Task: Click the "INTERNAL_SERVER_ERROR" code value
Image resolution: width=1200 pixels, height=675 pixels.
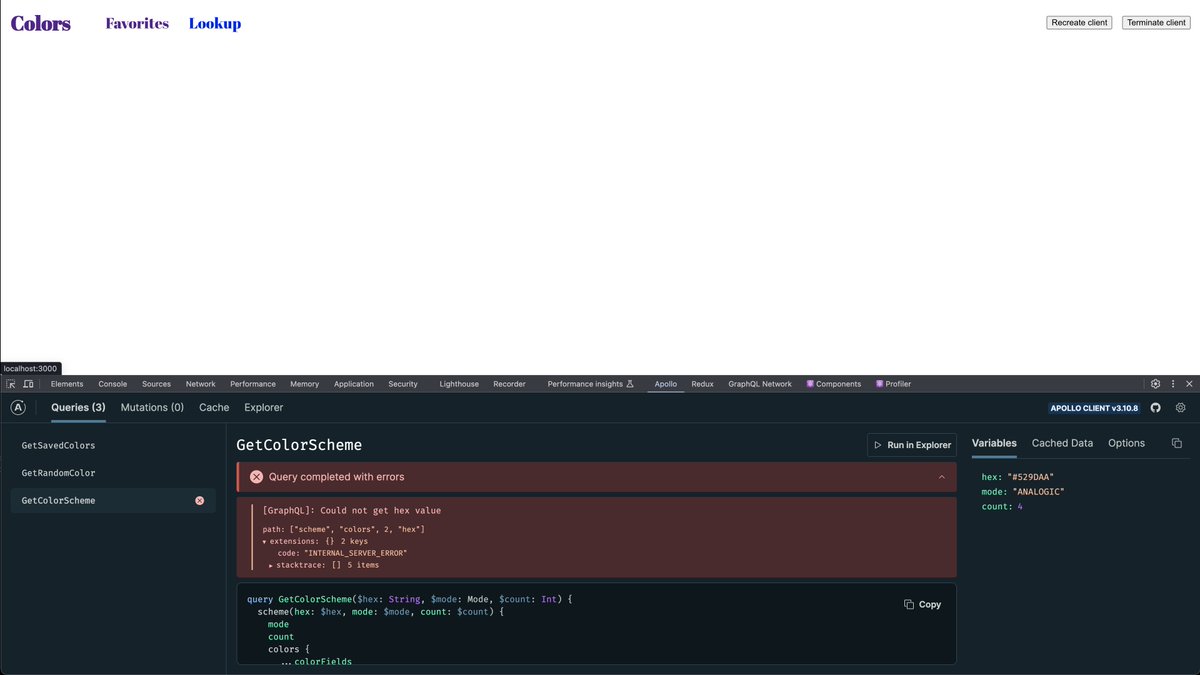Action: click(x=356, y=553)
